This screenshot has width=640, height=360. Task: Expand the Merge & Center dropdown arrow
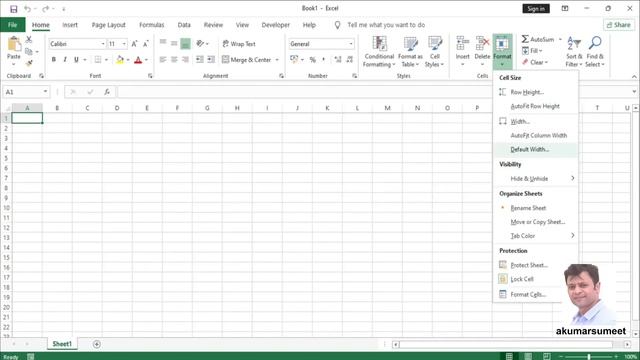[x=277, y=60]
